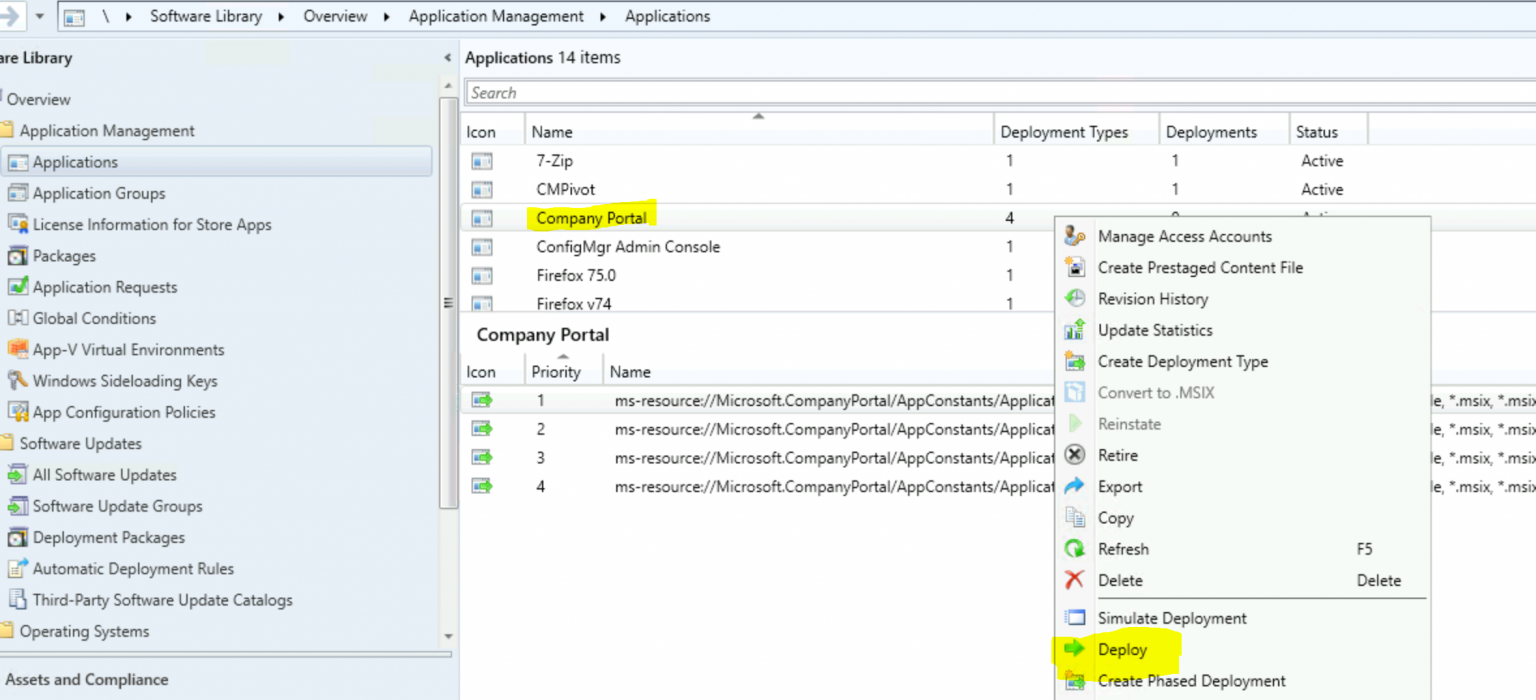Image resolution: width=1536 pixels, height=700 pixels.
Task: Click the Copy icon in the context menu
Action: tap(1075, 517)
